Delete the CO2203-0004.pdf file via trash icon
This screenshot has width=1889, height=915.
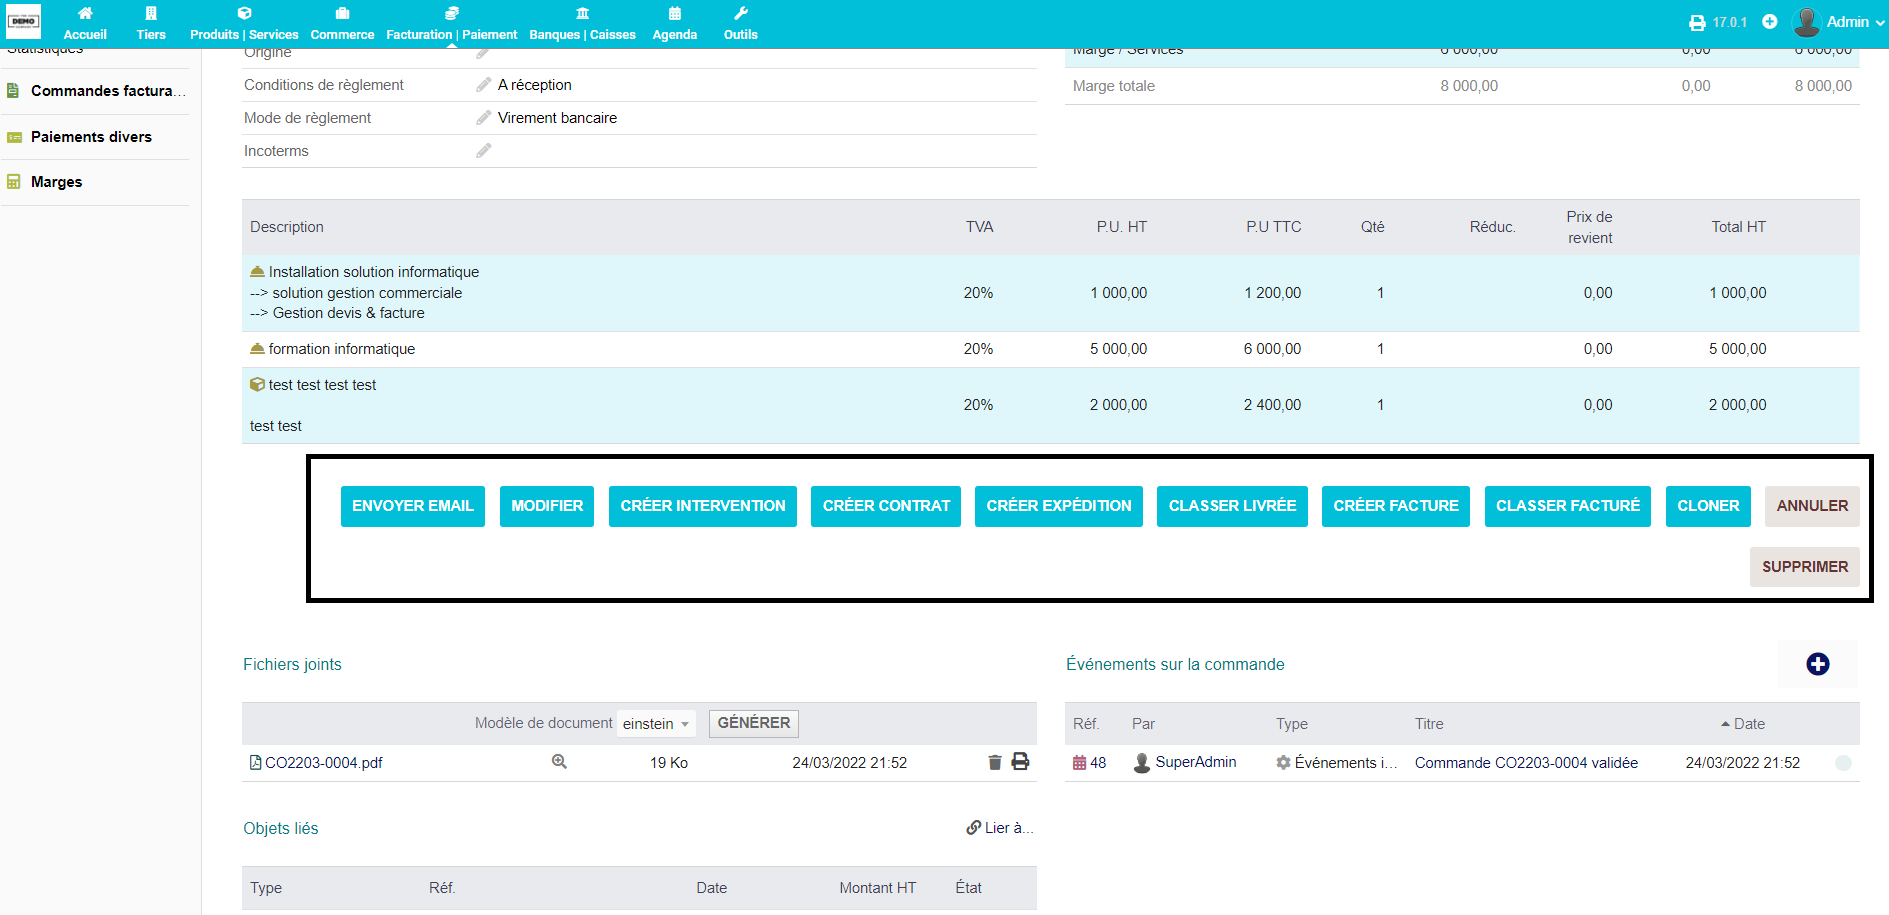tap(995, 762)
